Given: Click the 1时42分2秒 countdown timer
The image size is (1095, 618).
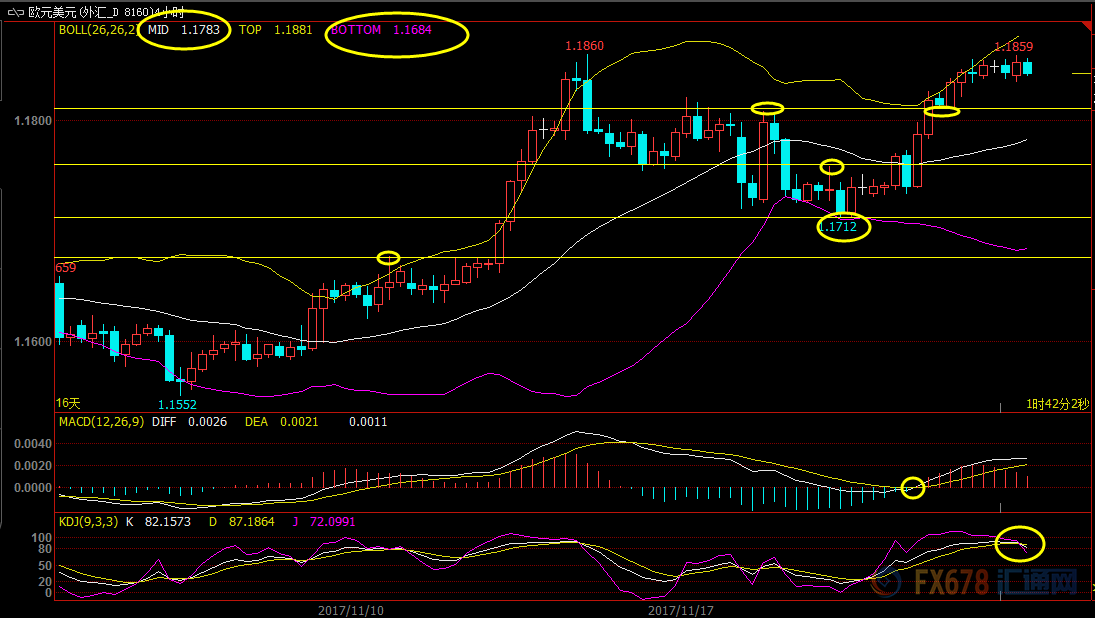Looking at the screenshot, I should (x=1057, y=404).
